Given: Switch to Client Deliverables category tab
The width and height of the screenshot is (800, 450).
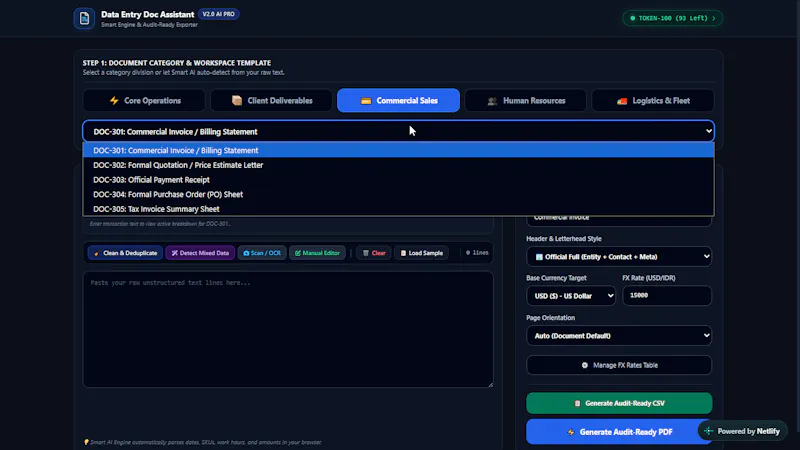Looking at the screenshot, I should coord(271,101).
